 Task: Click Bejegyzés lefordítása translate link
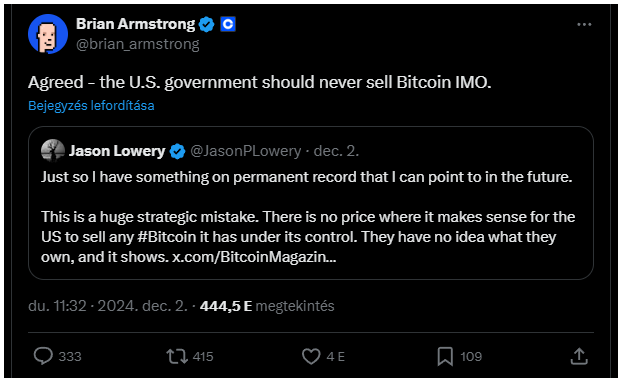click(91, 106)
